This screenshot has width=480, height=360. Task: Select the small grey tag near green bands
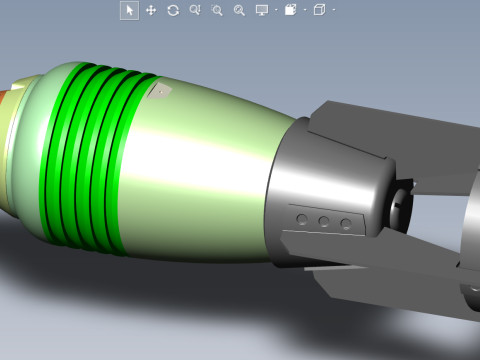click(159, 91)
